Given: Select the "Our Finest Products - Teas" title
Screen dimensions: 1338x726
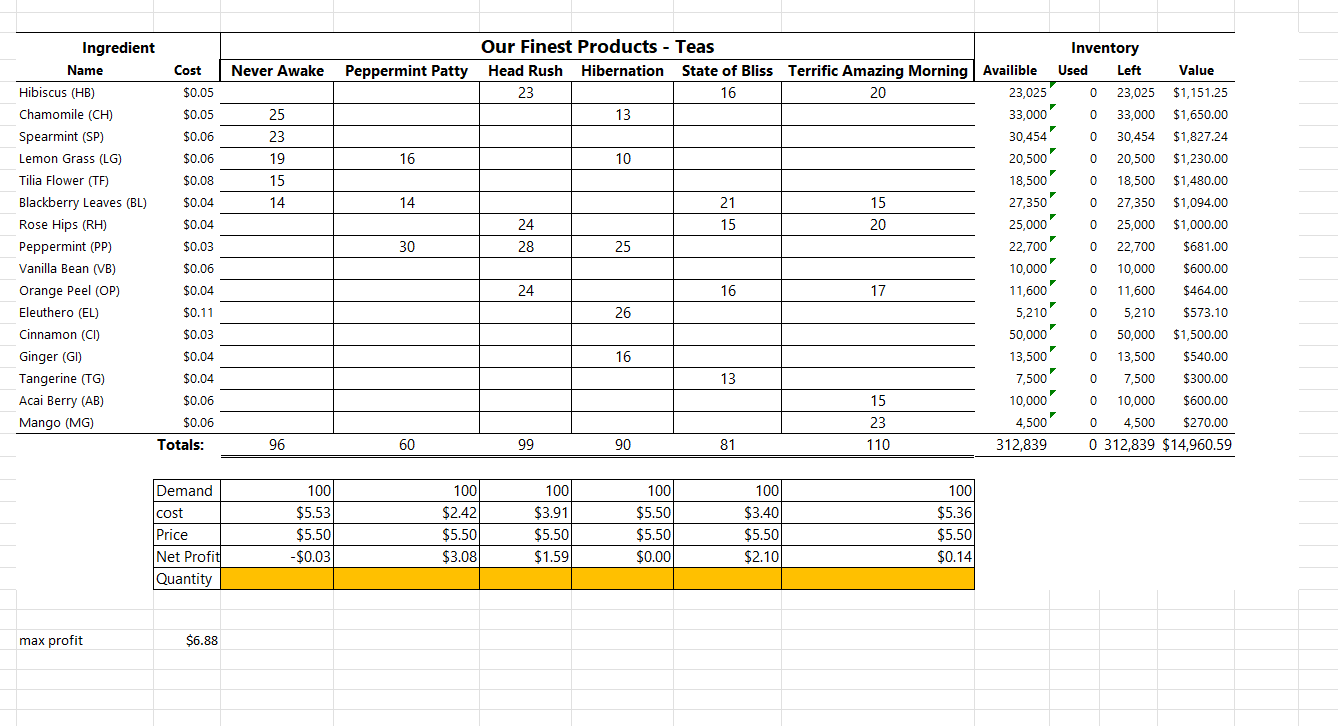Looking at the screenshot, I should click(x=597, y=47).
